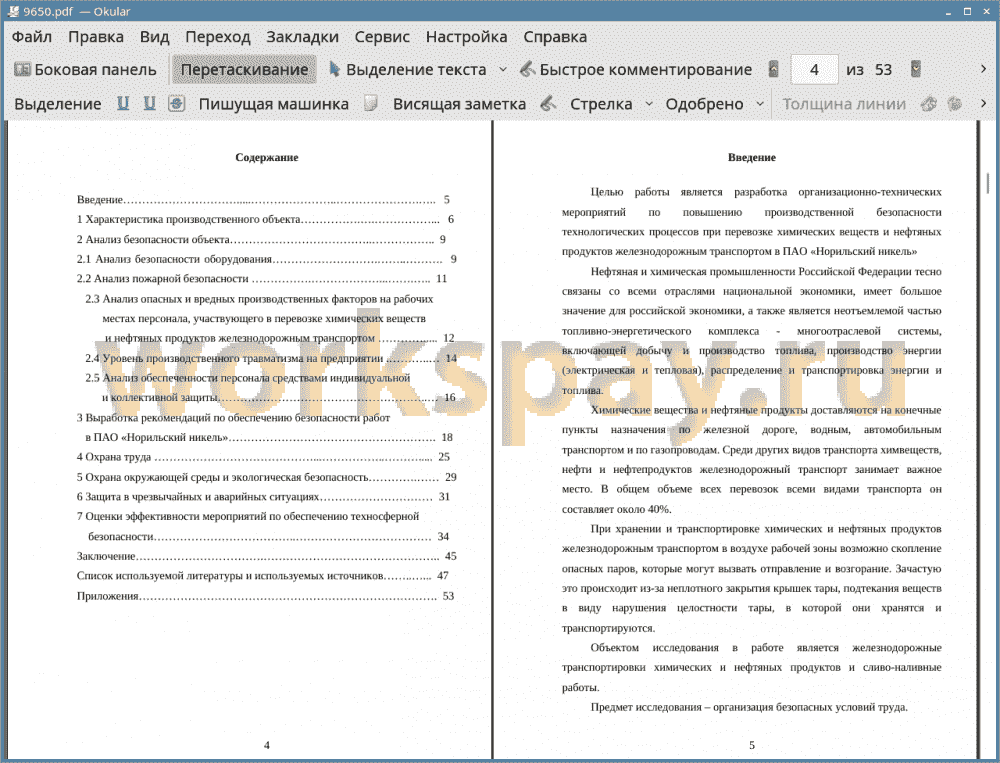Click contents entry '1 Характеристика производственного объекта'
Screen dimensions: 1000x763
[x=265, y=219]
